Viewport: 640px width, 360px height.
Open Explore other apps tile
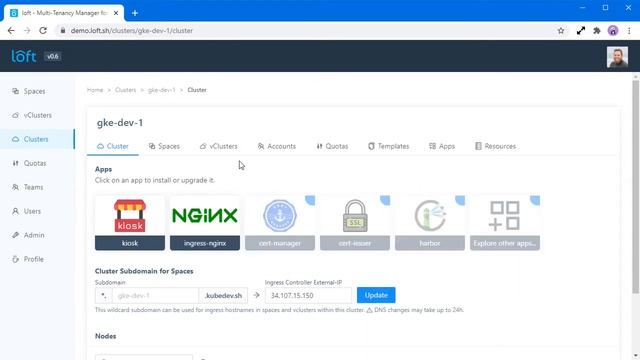505,223
